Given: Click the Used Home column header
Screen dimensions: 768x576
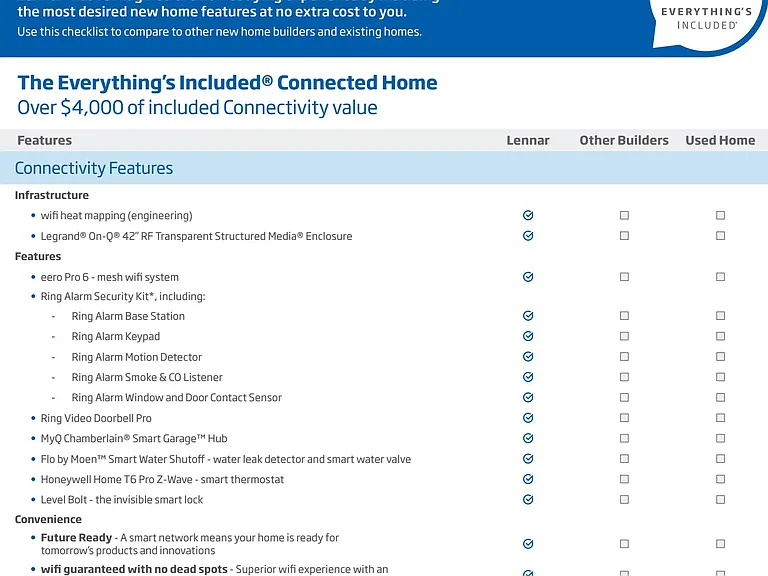Looking at the screenshot, I should click(x=720, y=141).
